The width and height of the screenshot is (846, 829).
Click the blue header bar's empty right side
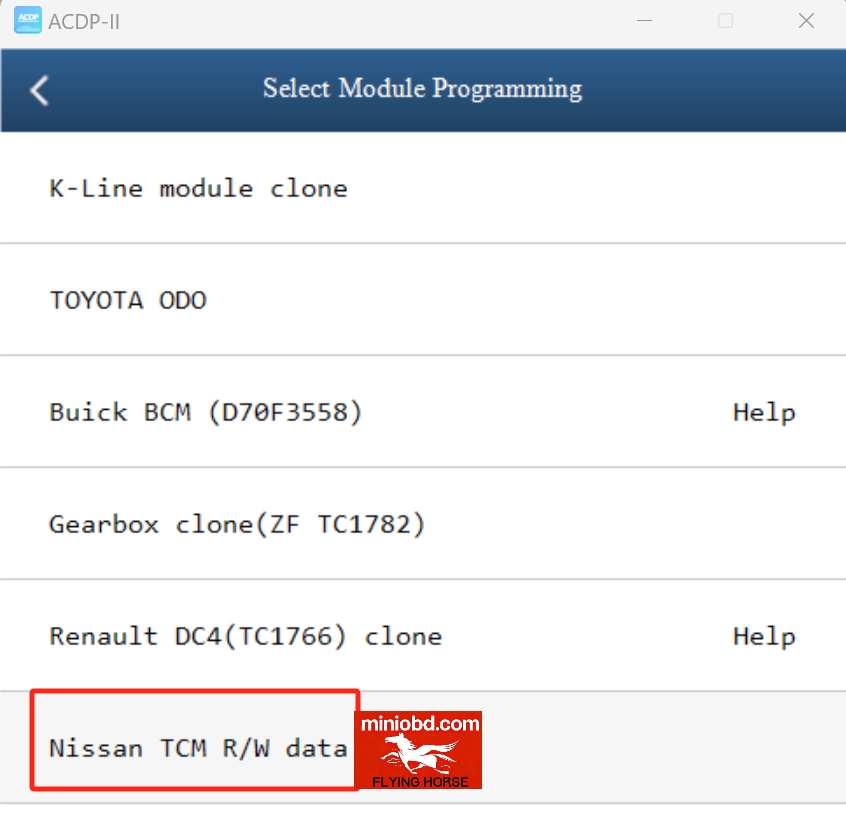pos(730,90)
